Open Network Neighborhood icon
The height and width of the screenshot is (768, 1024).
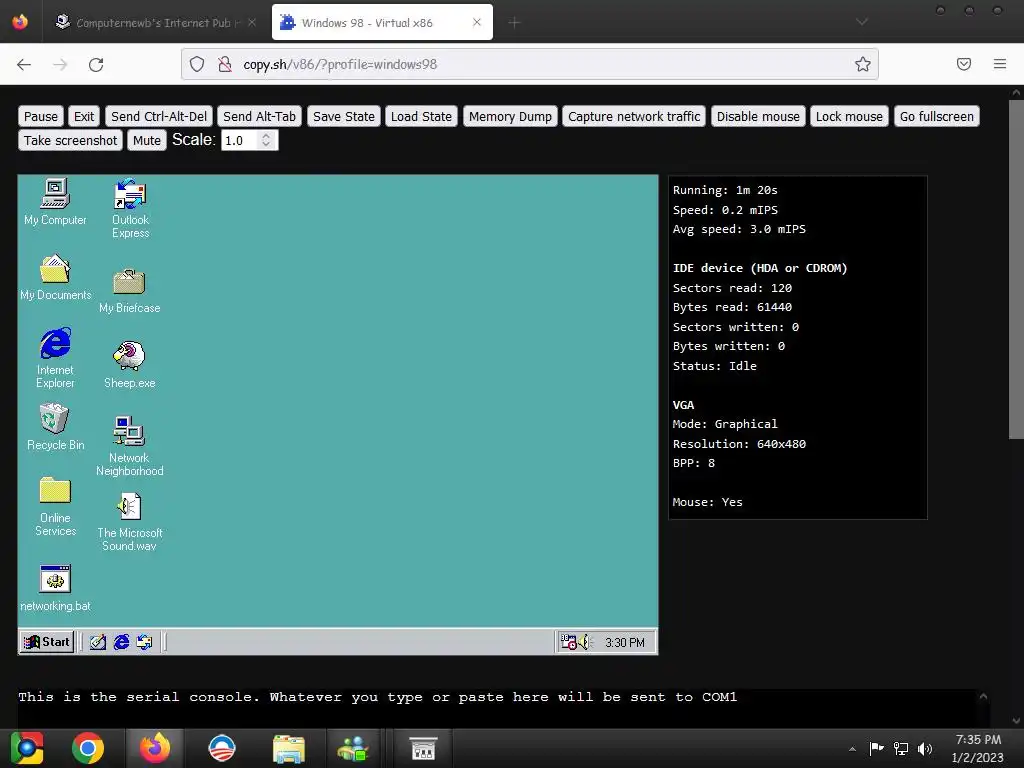(x=129, y=445)
